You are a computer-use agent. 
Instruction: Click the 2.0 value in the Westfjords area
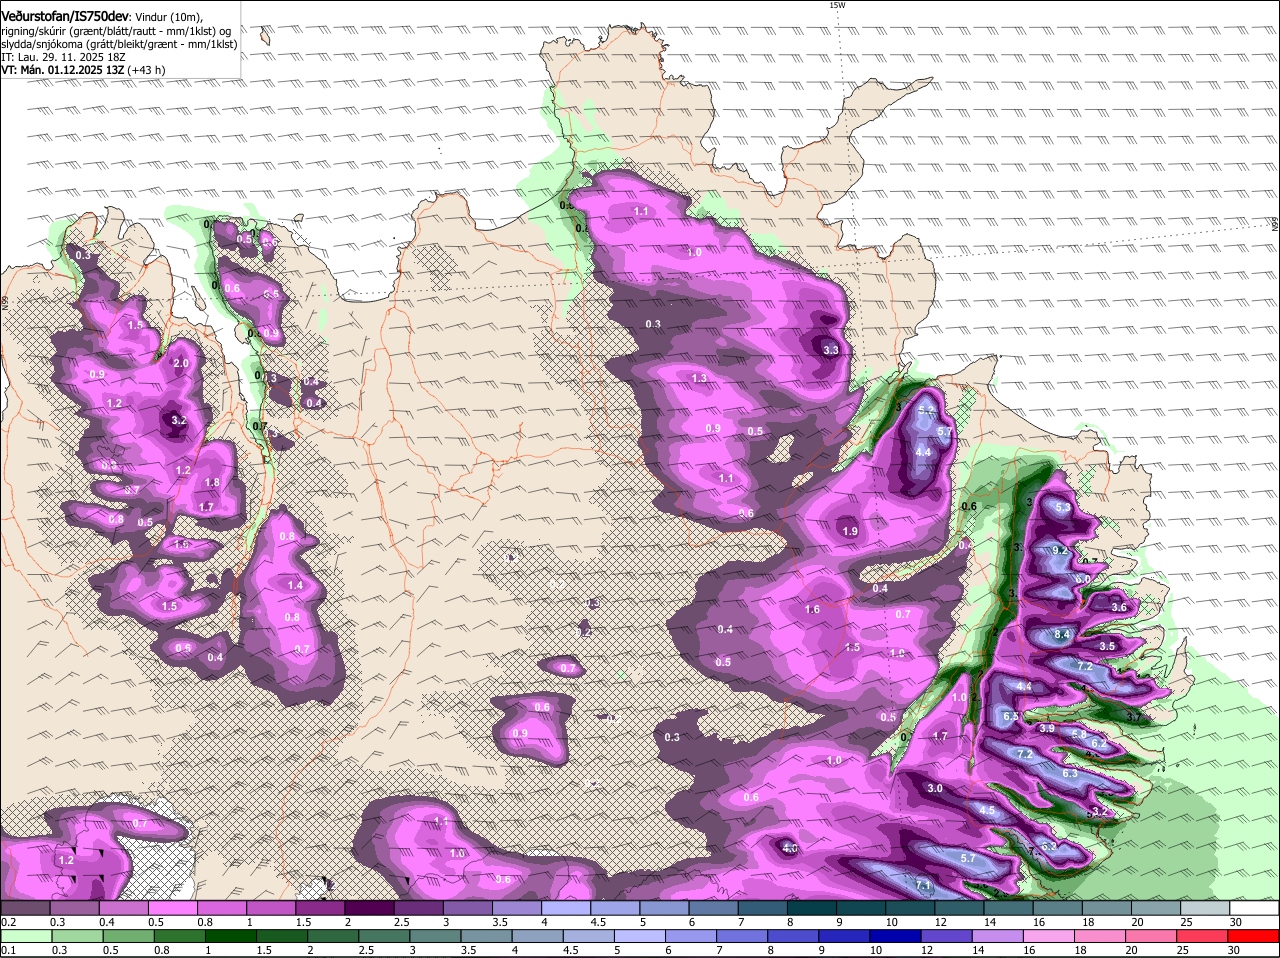181,363
